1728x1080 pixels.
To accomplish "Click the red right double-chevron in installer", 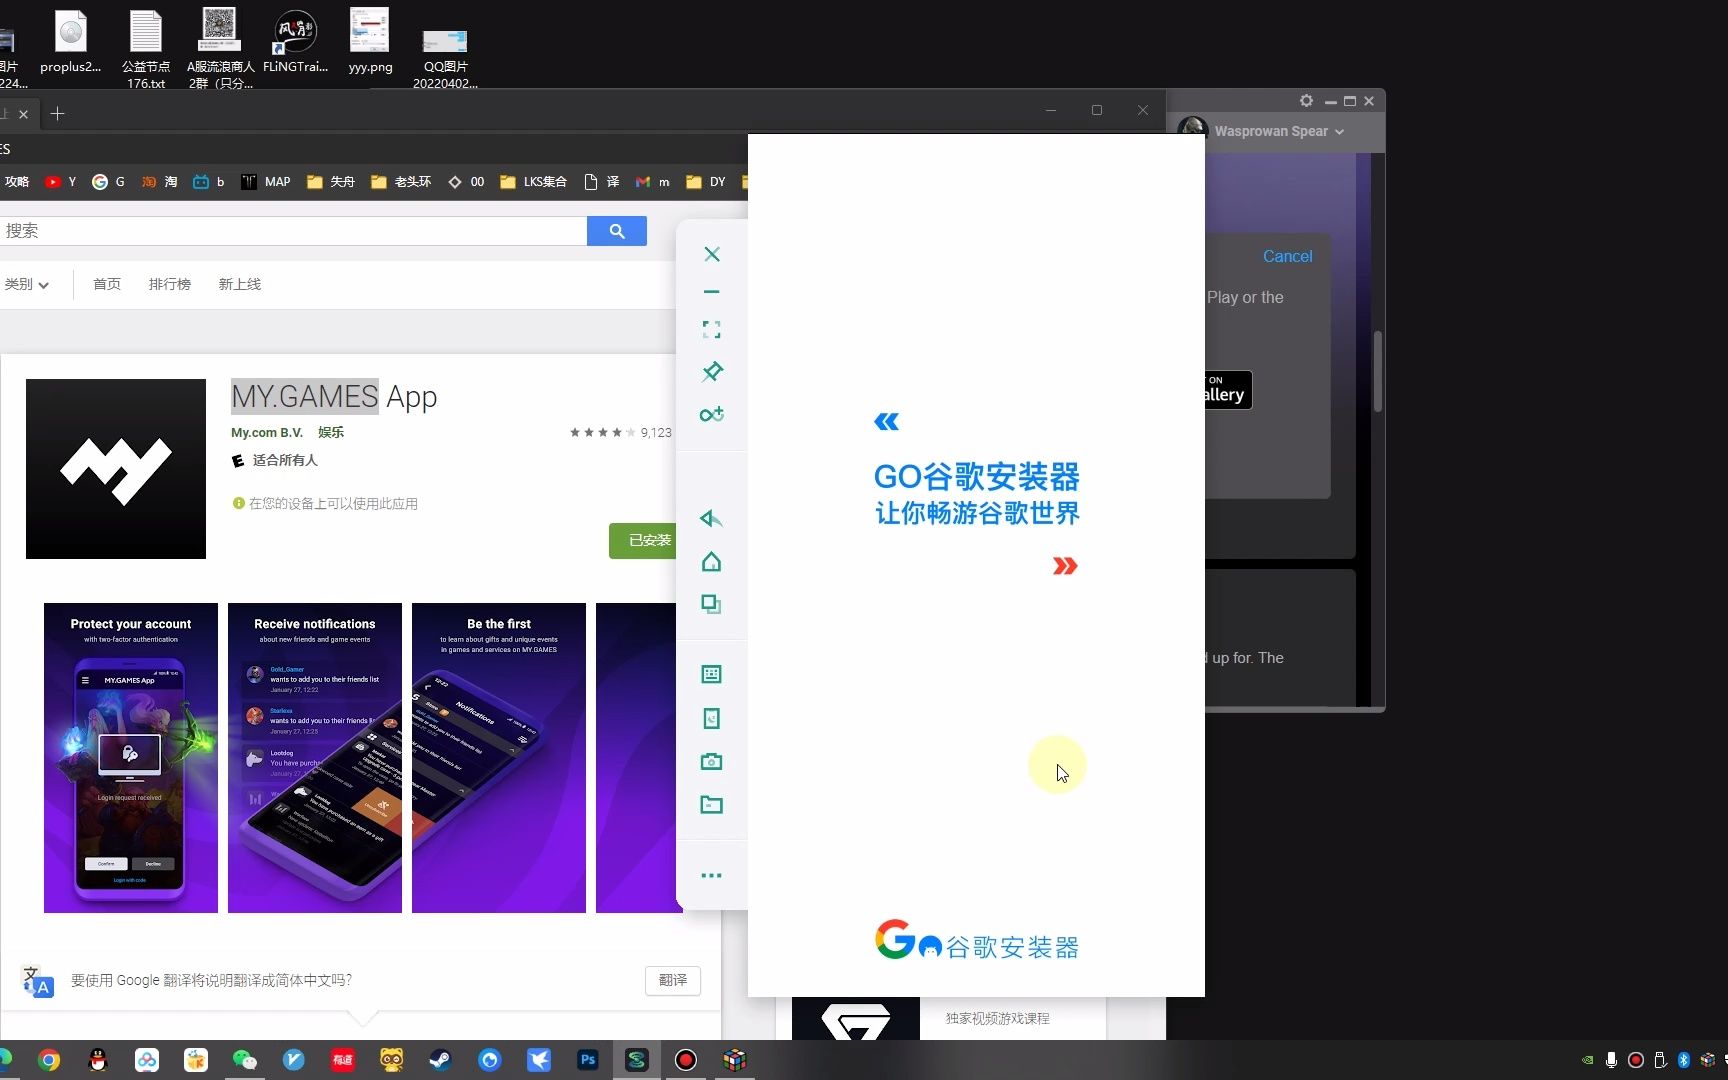I will coord(1065,566).
